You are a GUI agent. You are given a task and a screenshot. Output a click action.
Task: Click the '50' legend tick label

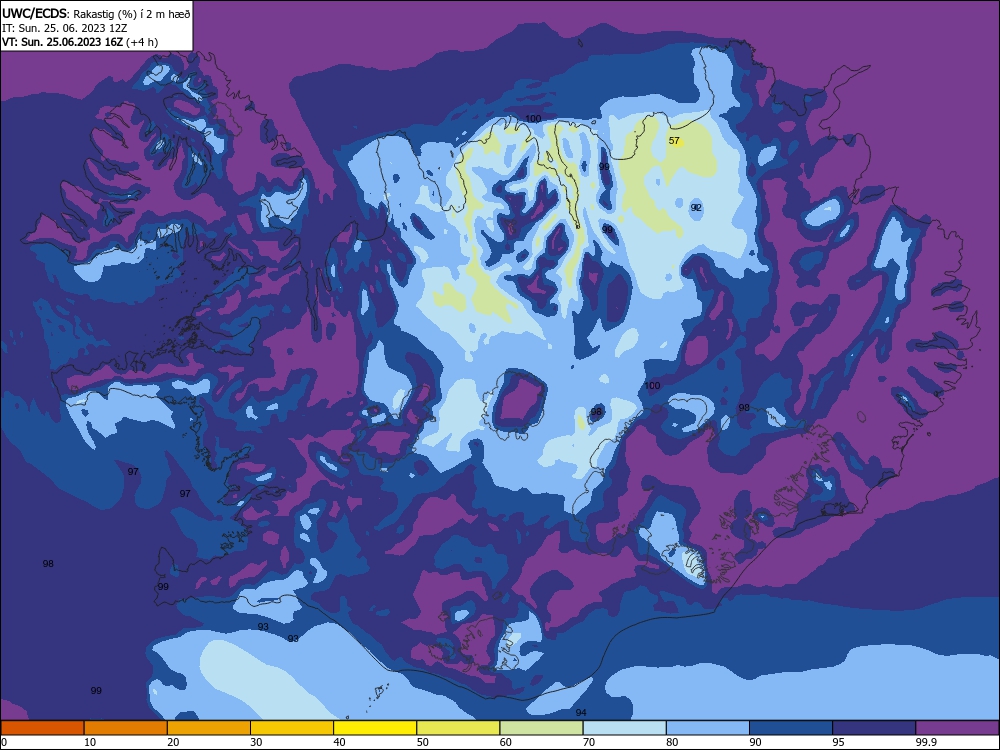(x=423, y=742)
